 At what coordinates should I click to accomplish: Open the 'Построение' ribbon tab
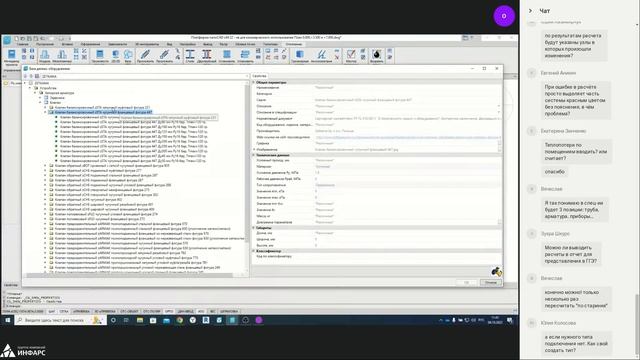coord(45,44)
